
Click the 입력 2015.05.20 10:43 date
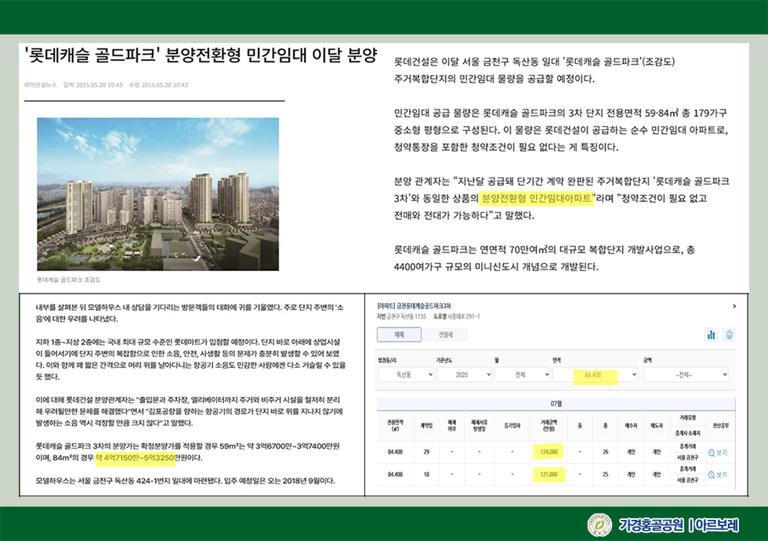[93, 85]
